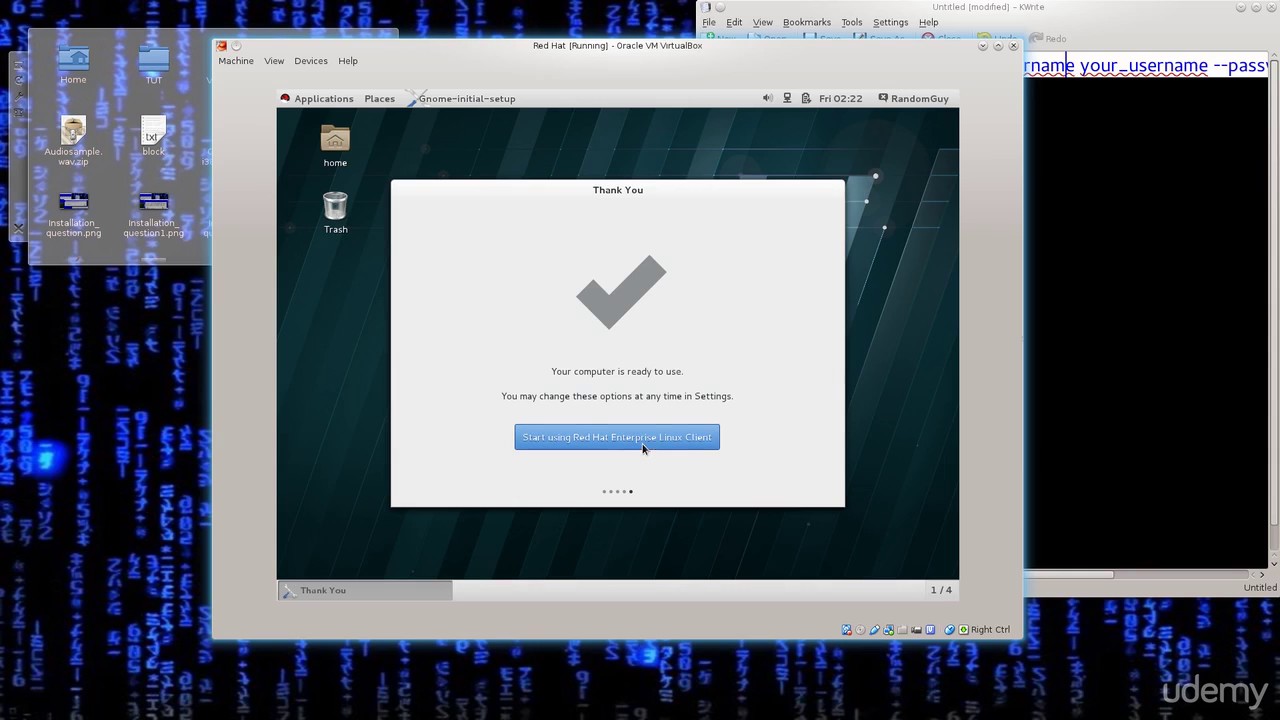Click the VirtualBox optical drive status icon
1280x720 pixels.
pyautogui.click(x=860, y=630)
